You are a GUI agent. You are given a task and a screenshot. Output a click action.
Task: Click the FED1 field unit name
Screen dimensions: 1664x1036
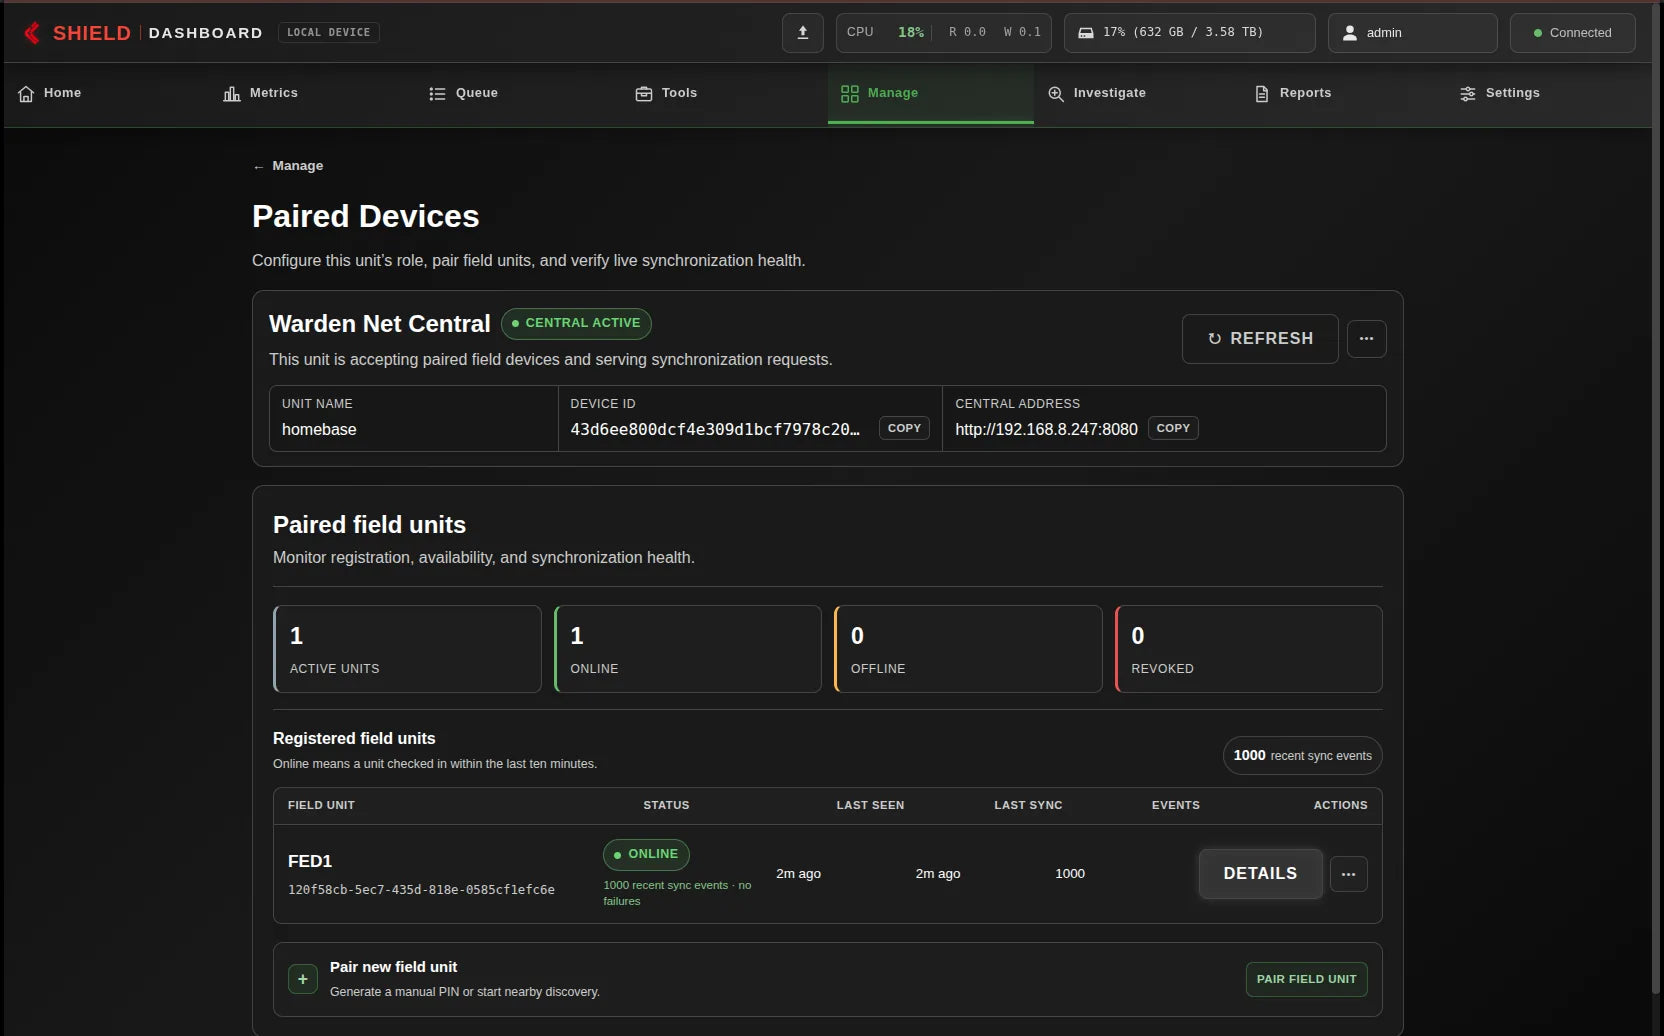pos(310,861)
